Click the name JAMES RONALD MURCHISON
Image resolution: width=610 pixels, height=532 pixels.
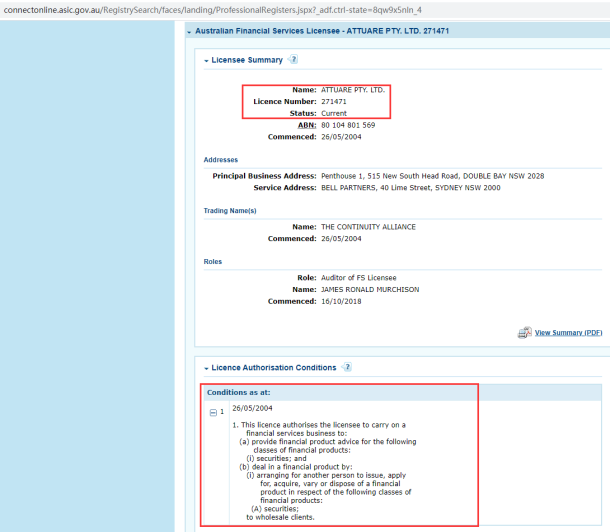370,289
